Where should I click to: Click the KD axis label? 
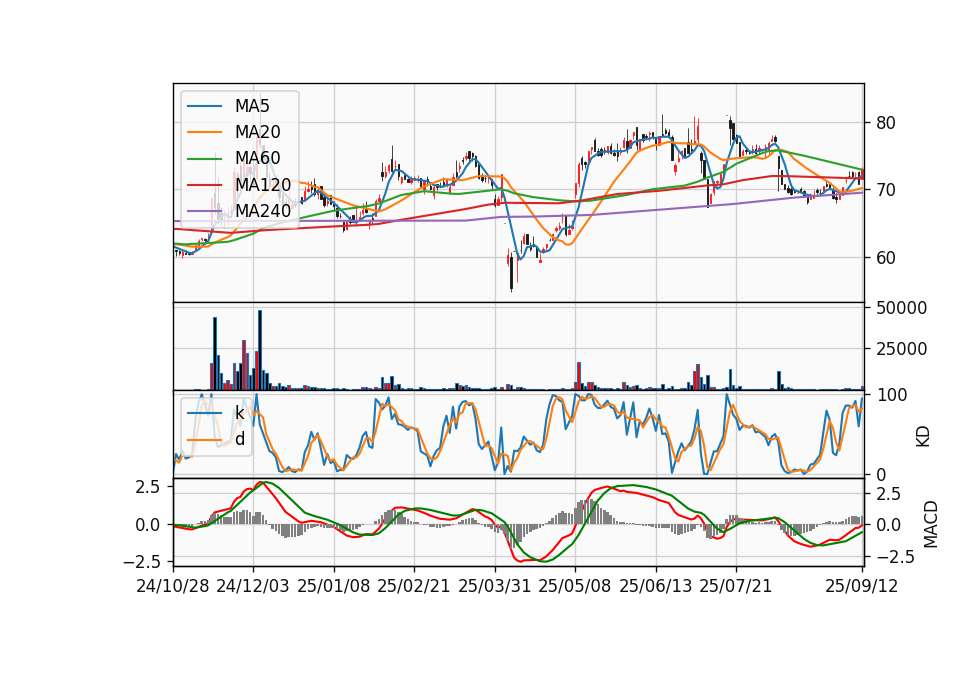(923, 437)
